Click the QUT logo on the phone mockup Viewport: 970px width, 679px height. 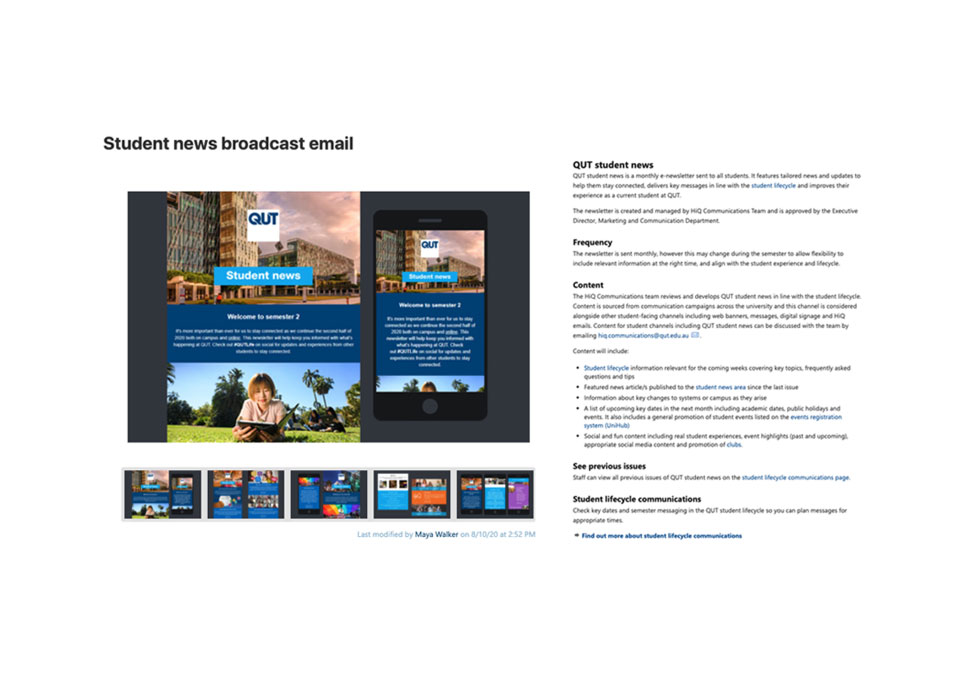point(430,243)
